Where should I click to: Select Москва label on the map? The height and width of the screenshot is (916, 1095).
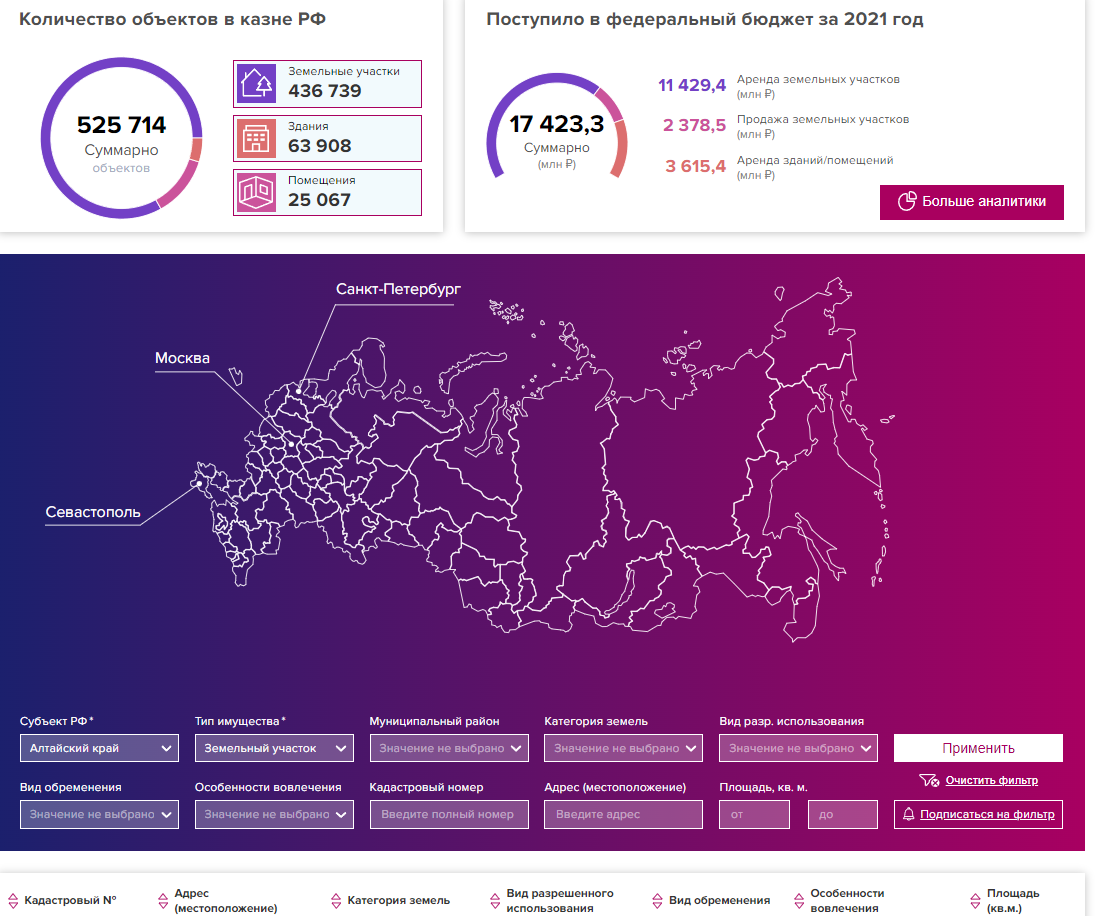pos(182,358)
